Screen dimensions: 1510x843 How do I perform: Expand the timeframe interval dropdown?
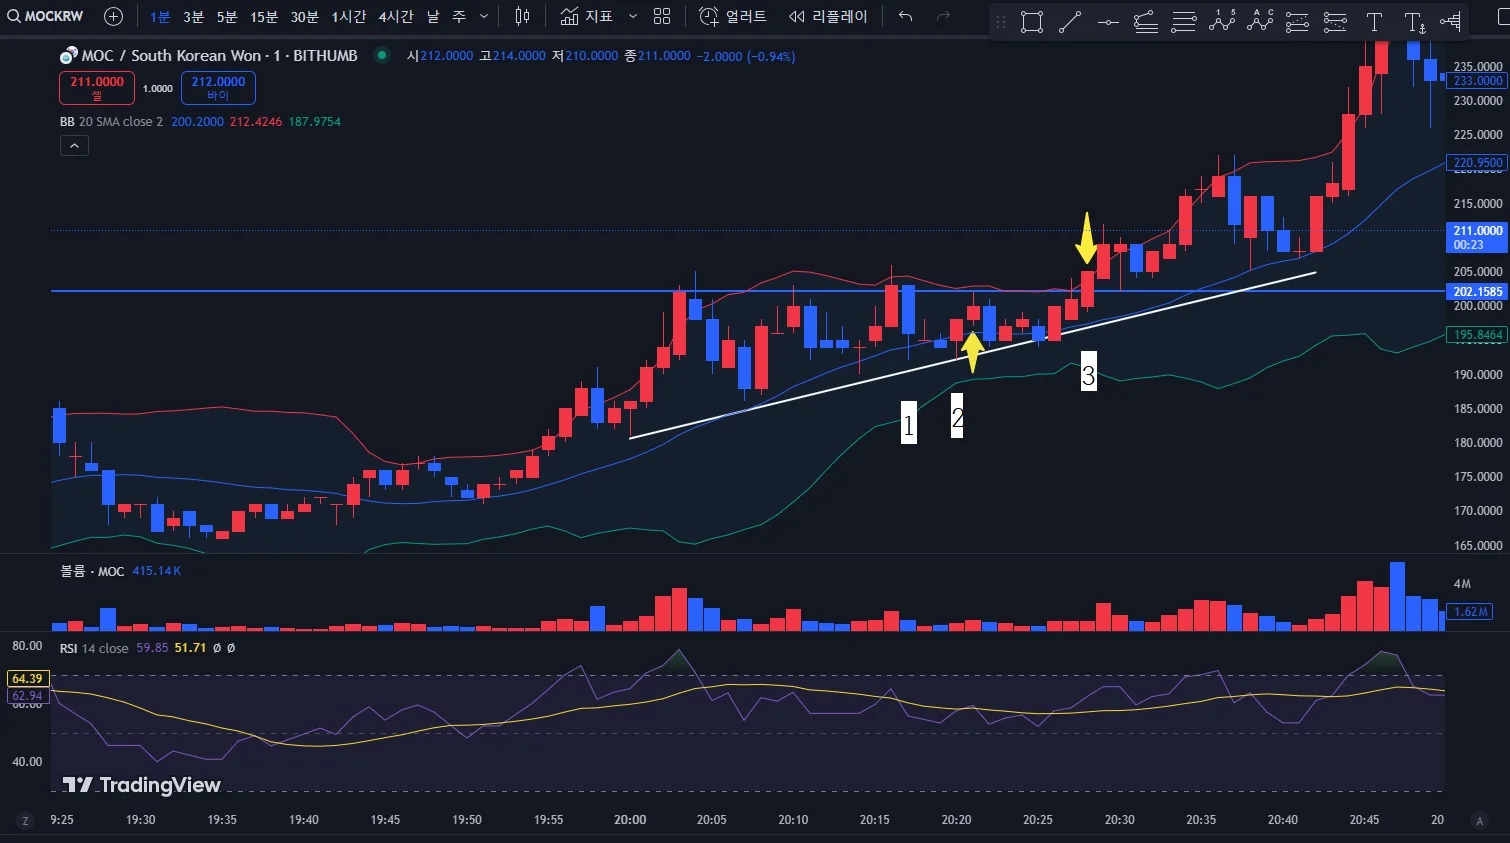[x=484, y=17]
